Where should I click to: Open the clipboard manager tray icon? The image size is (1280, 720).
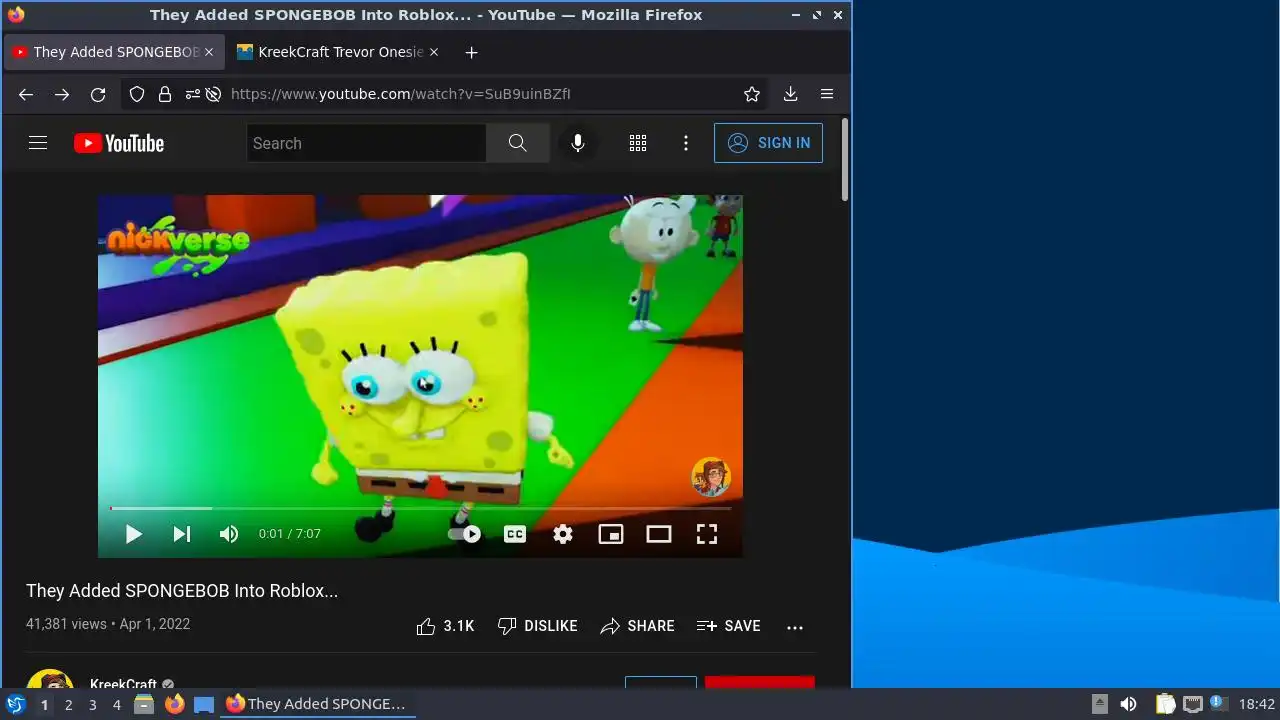click(1165, 704)
